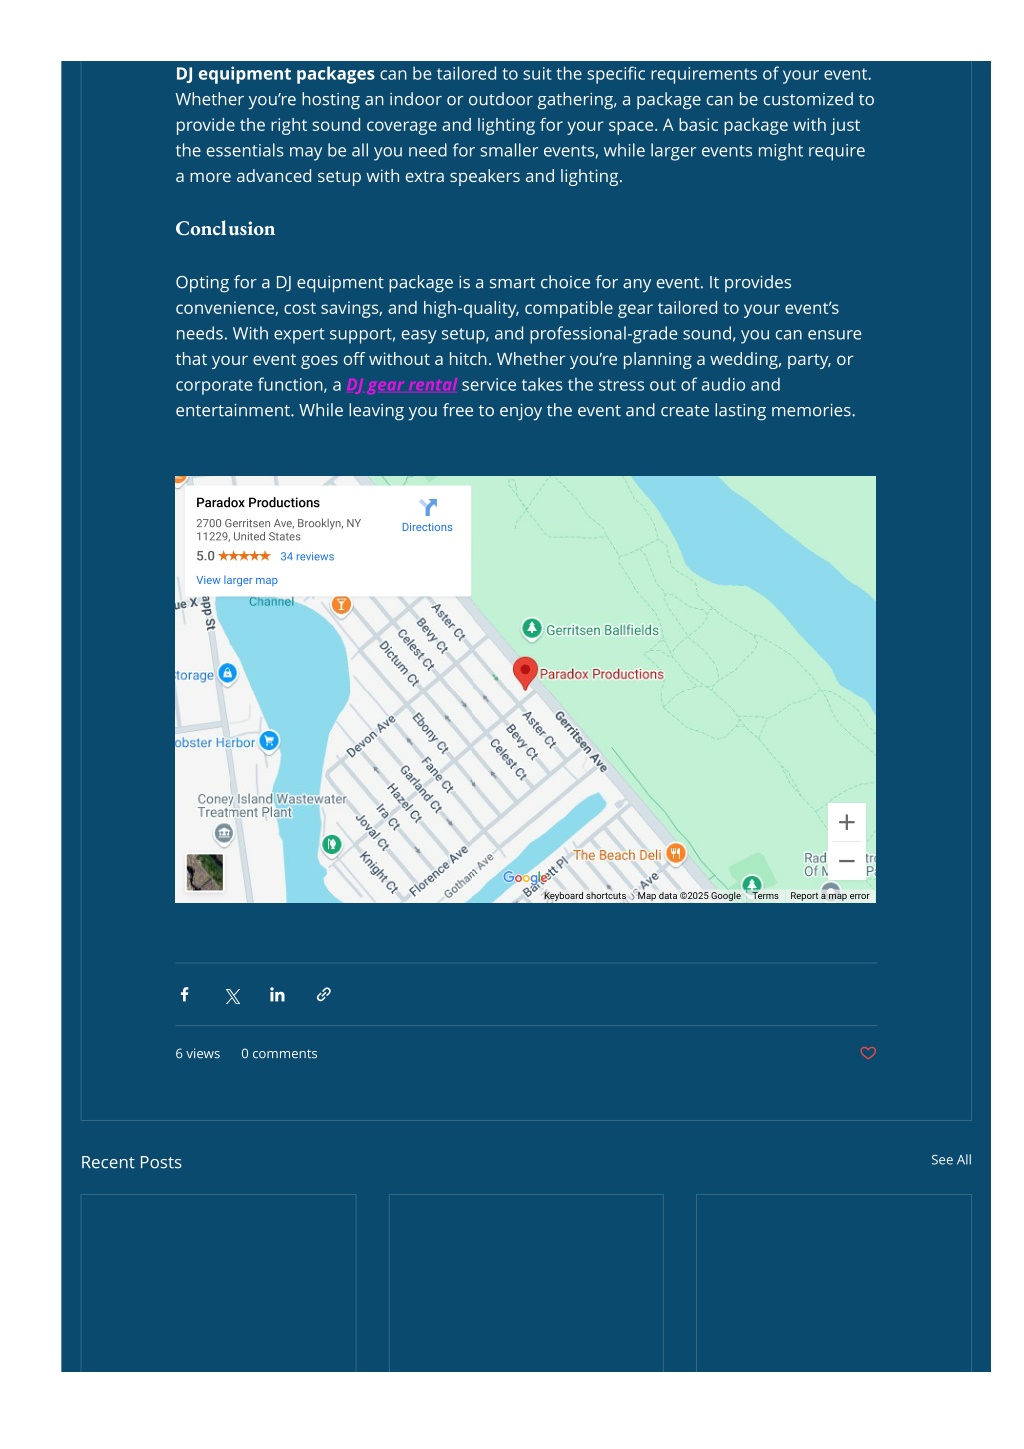The width and height of the screenshot is (1024, 1449).
Task: Select Coney Island Wastewater Treatment Plant marker
Action: coord(224,833)
